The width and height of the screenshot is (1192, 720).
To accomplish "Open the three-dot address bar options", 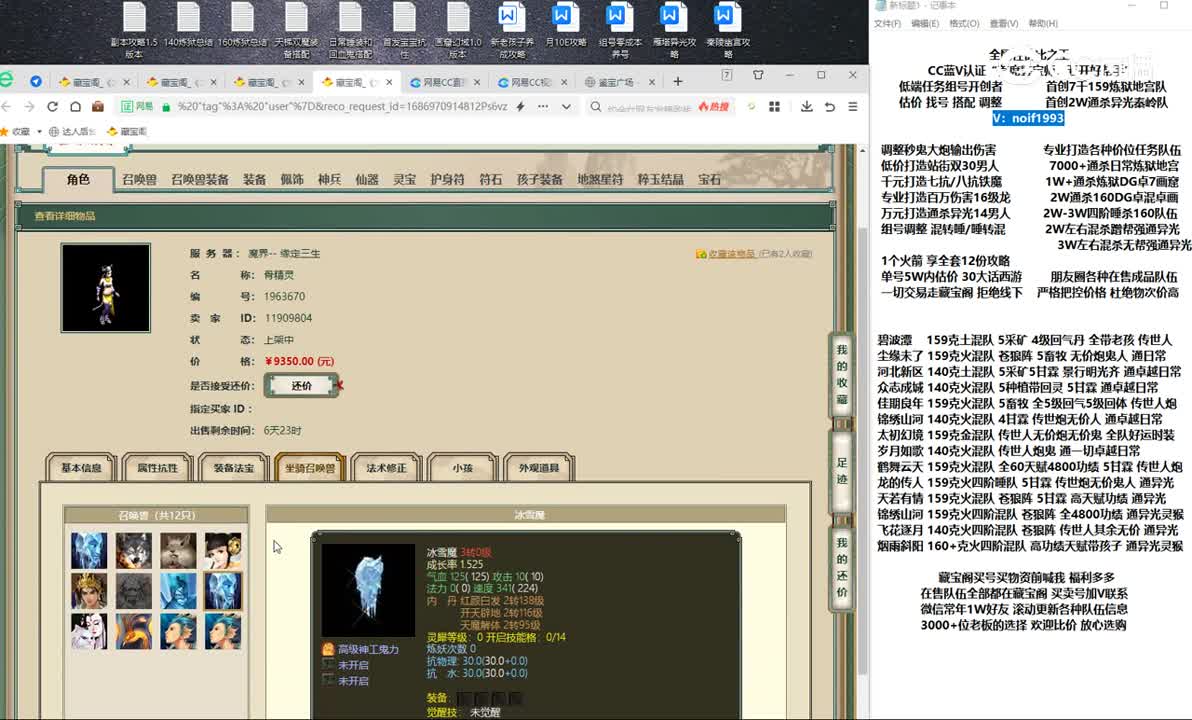I will 543,106.
